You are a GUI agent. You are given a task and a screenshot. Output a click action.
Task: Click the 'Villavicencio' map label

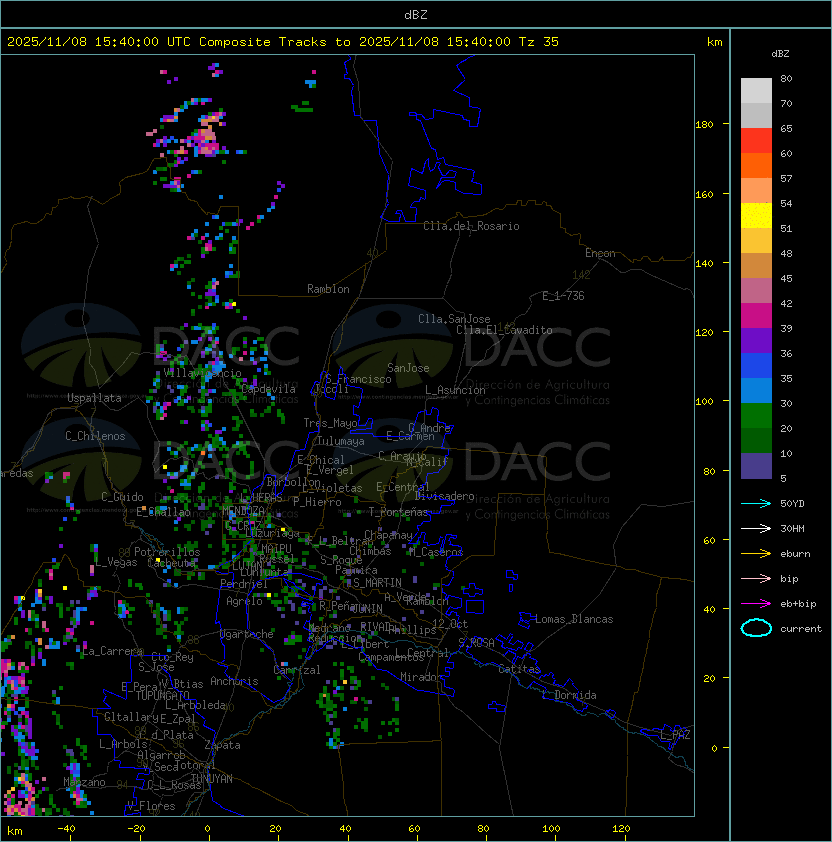pos(202,373)
